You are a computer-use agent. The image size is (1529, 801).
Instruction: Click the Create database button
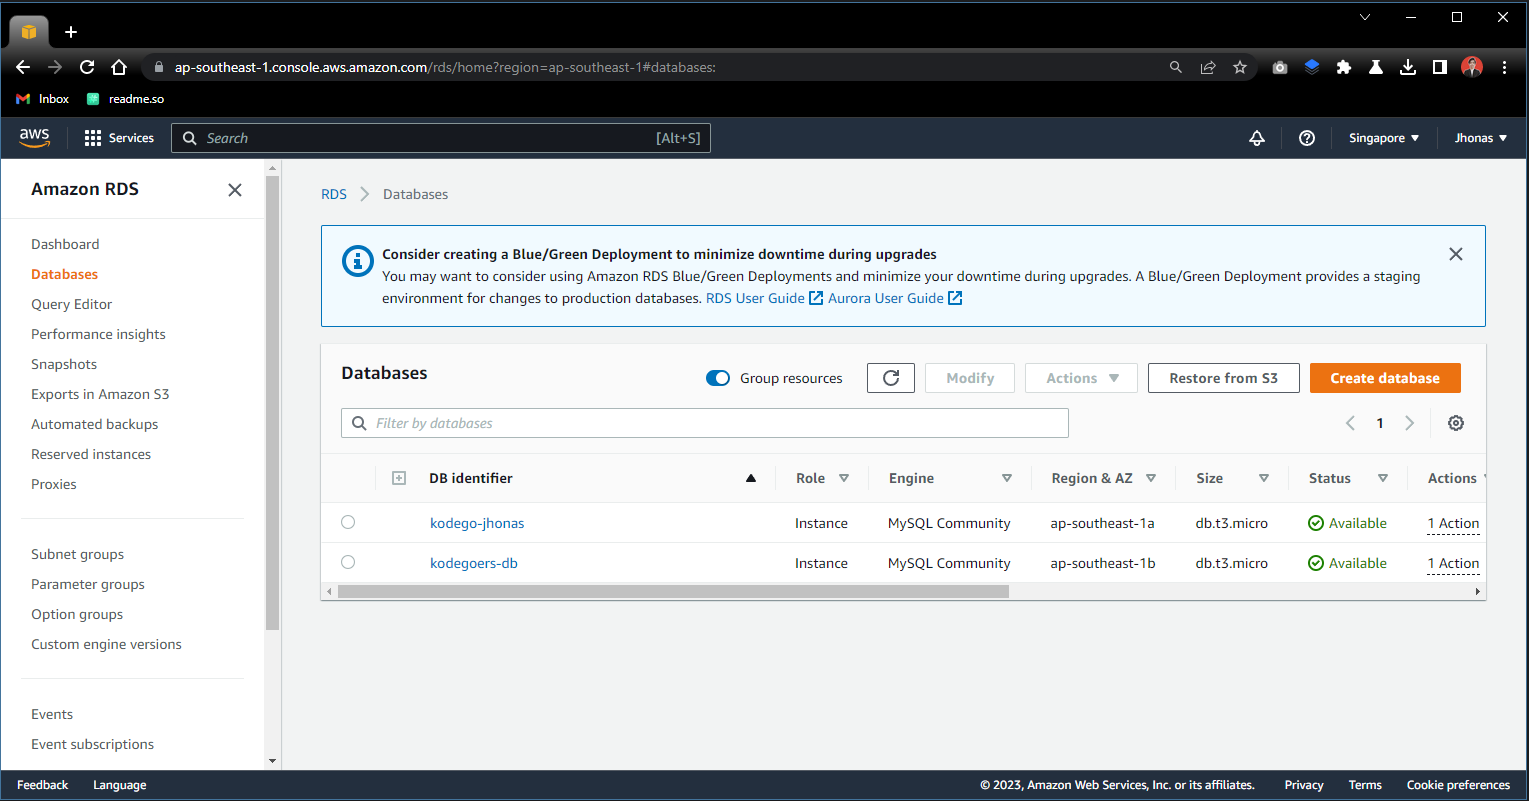pos(1385,378)
